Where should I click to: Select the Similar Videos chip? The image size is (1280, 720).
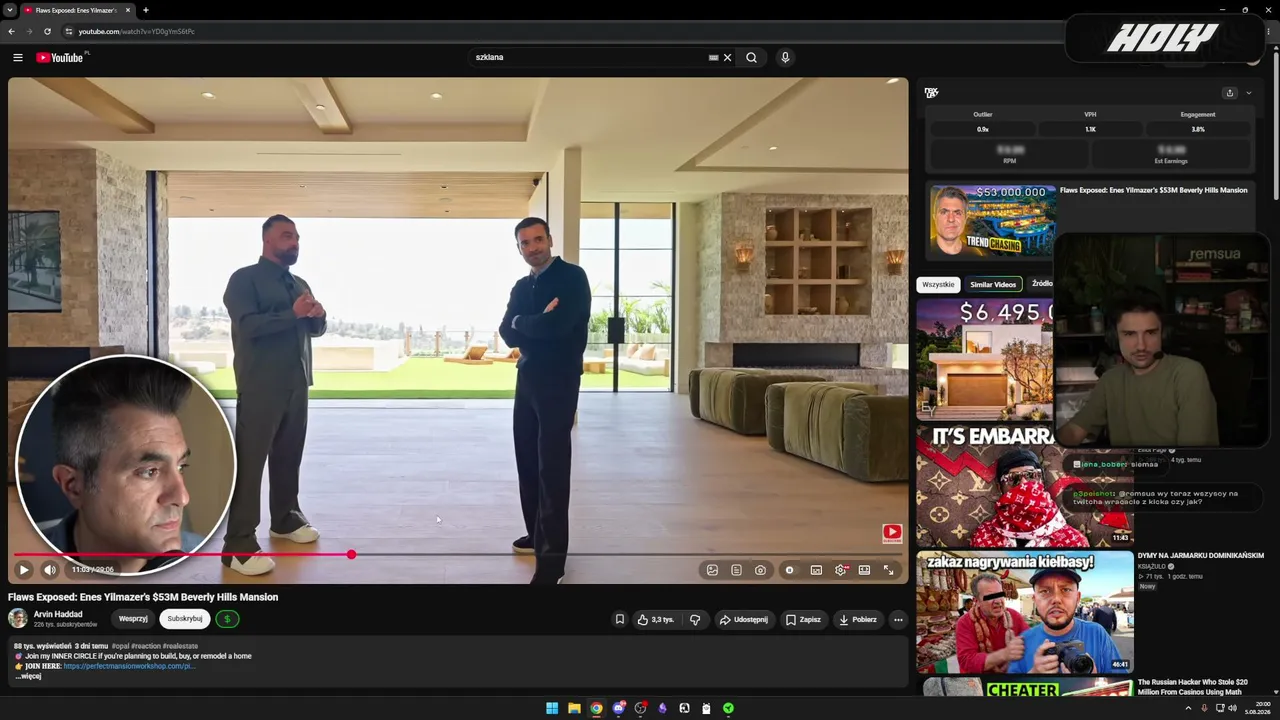tap(993, 284)
